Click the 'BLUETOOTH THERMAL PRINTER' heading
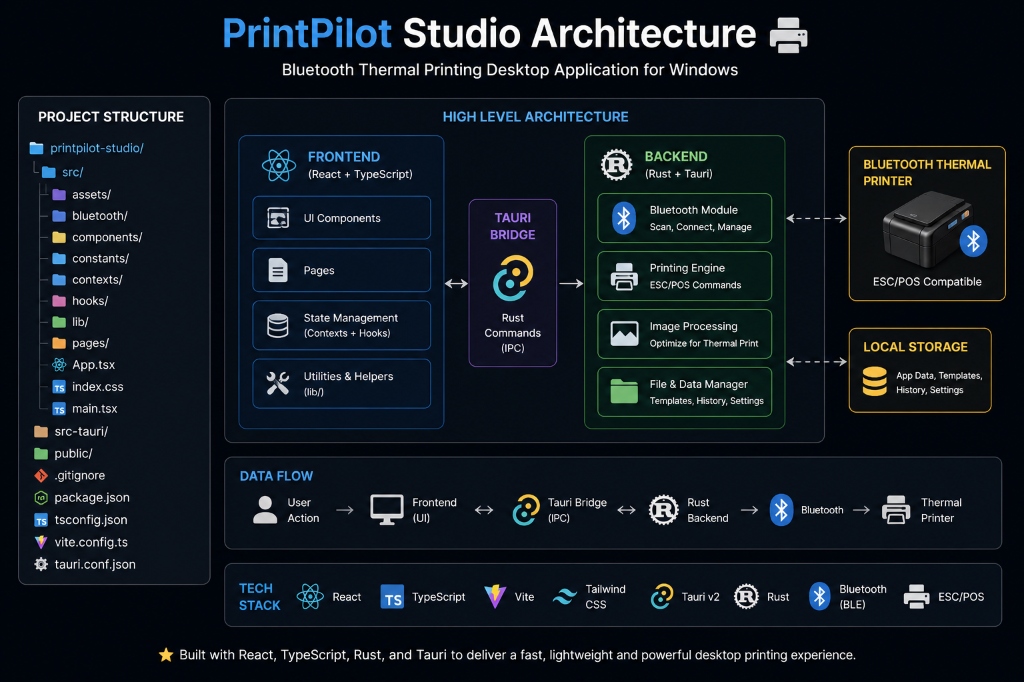 pos(927,172)
